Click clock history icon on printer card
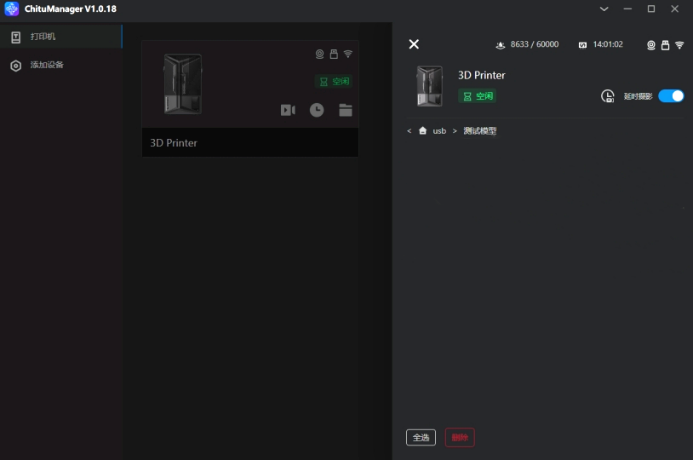 tap(316, 110)
